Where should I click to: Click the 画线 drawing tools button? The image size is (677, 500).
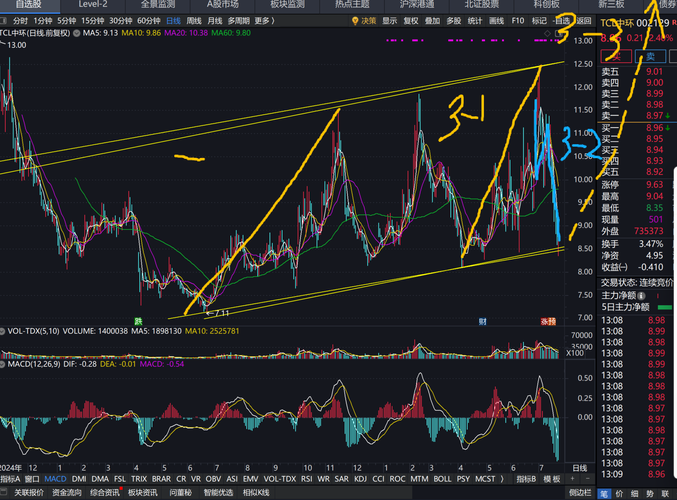[497, 21]
